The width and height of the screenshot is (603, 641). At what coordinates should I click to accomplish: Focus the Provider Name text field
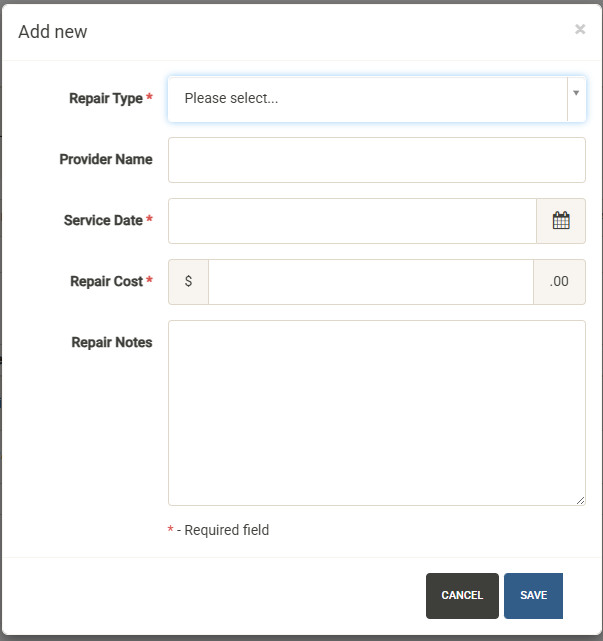(x=376, y=160)
